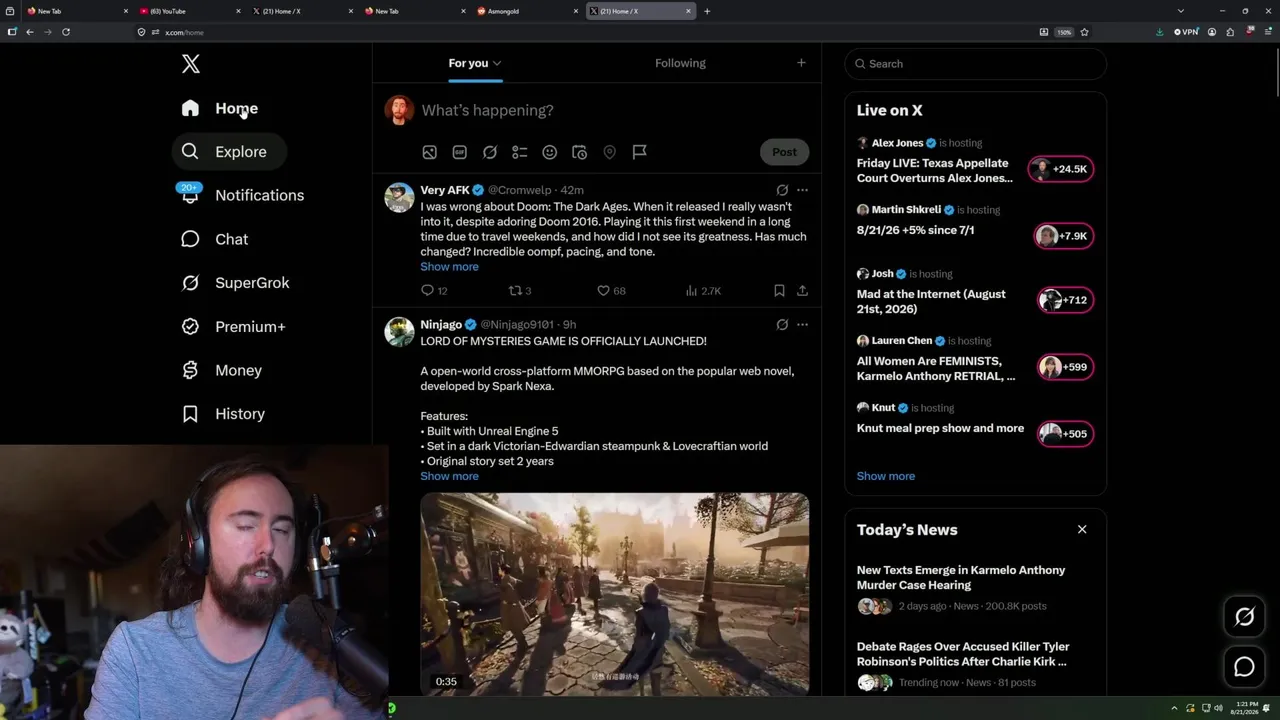Click the flag icon in the composer toolbar

[x=639, y=152]
